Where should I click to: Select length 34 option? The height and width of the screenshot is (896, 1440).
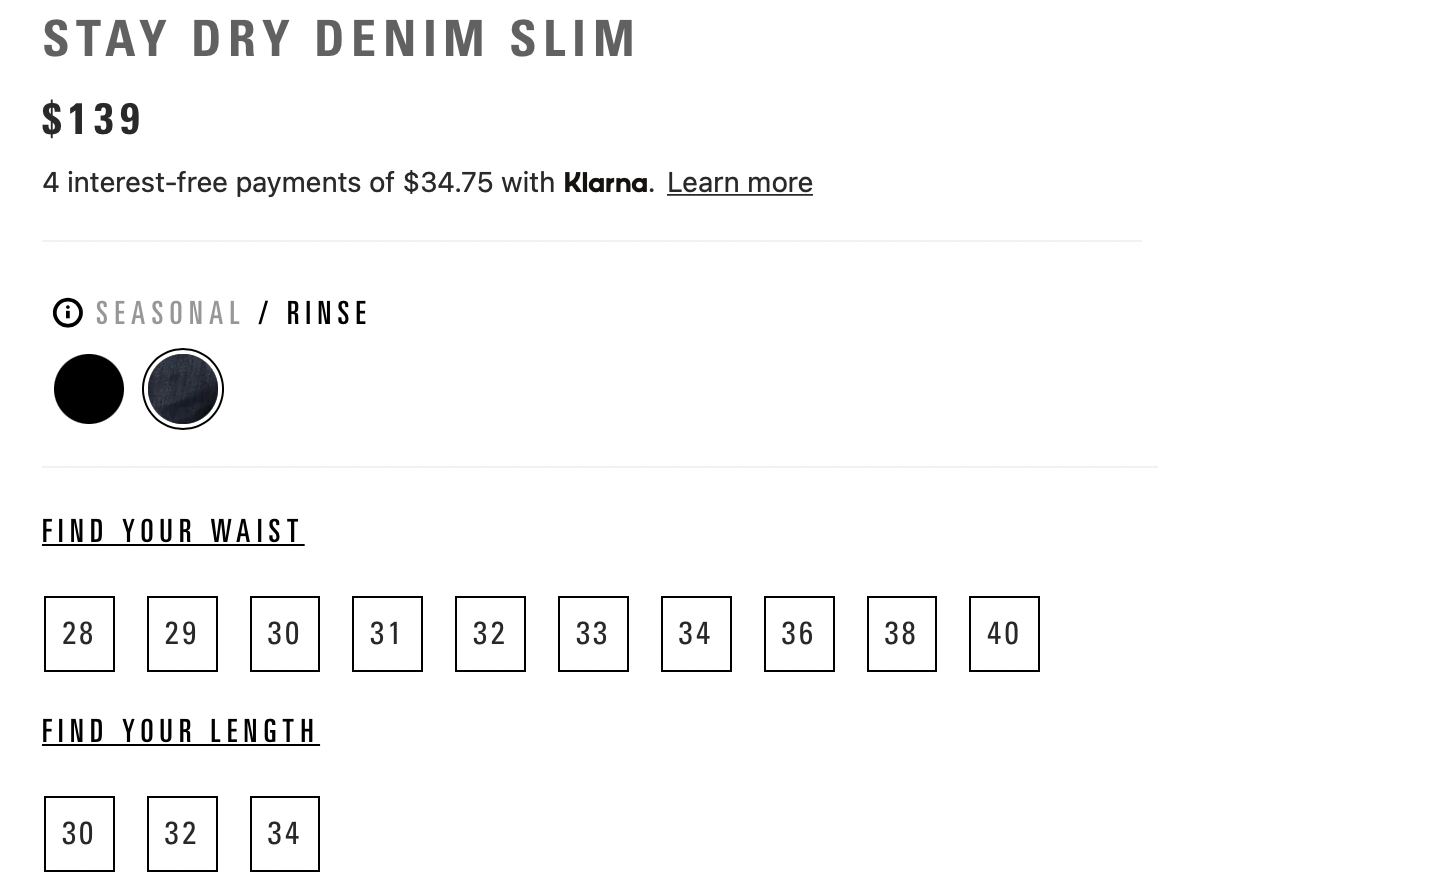285,834
